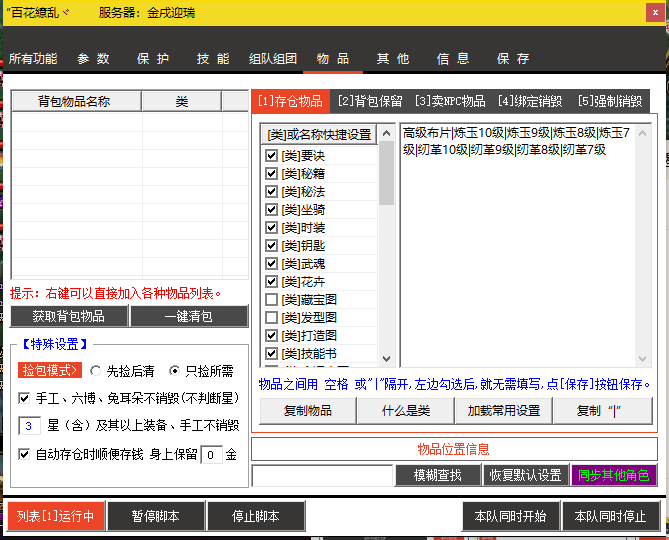The height and width of the screenshot is (540, 669).
Task: Switch to the 技能 tab
Action: pyautogui.click(x=213, y=58)
